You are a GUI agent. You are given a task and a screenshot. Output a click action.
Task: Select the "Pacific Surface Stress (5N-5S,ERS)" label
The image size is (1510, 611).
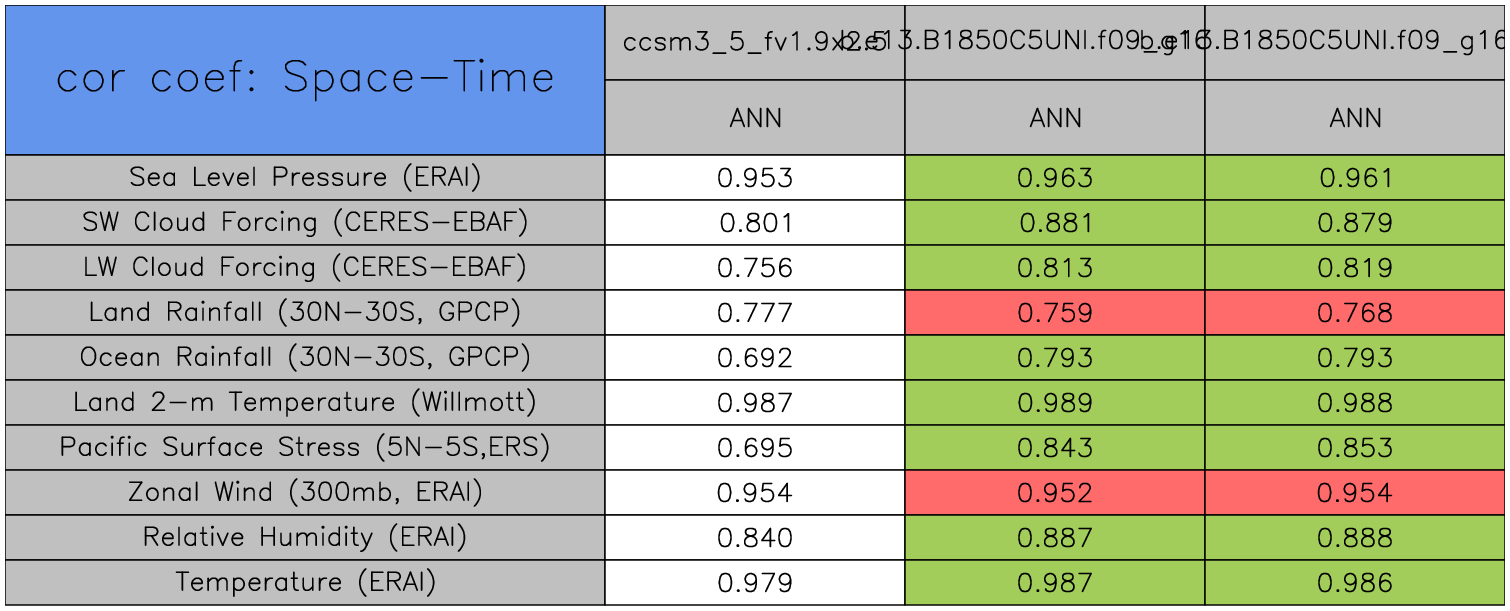[304, 447]
